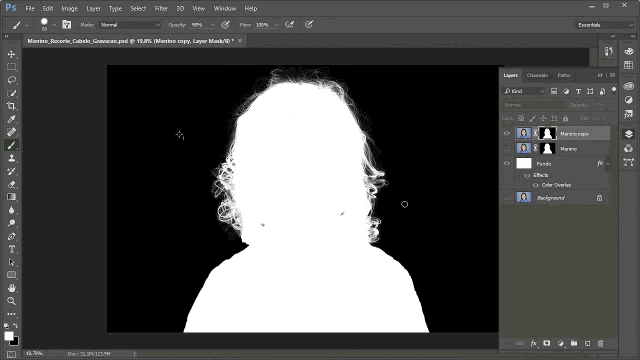Select the Rectangular Marquee tool
Image resolution: width=640 pixels, height=360 pixels.
(x=11, y=67)
